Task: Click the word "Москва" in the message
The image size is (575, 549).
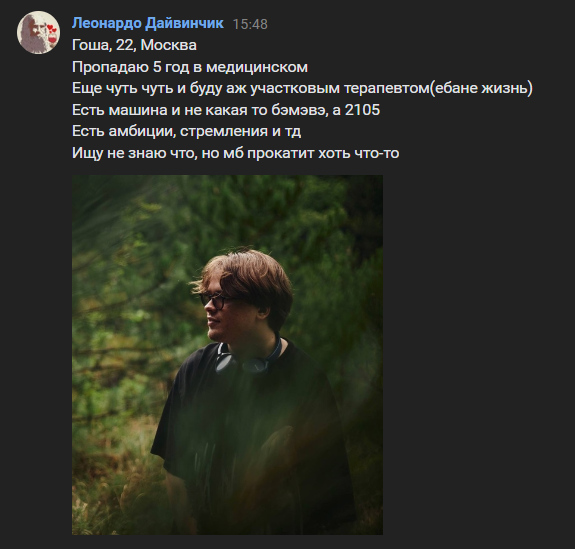Action: (169, 45)
